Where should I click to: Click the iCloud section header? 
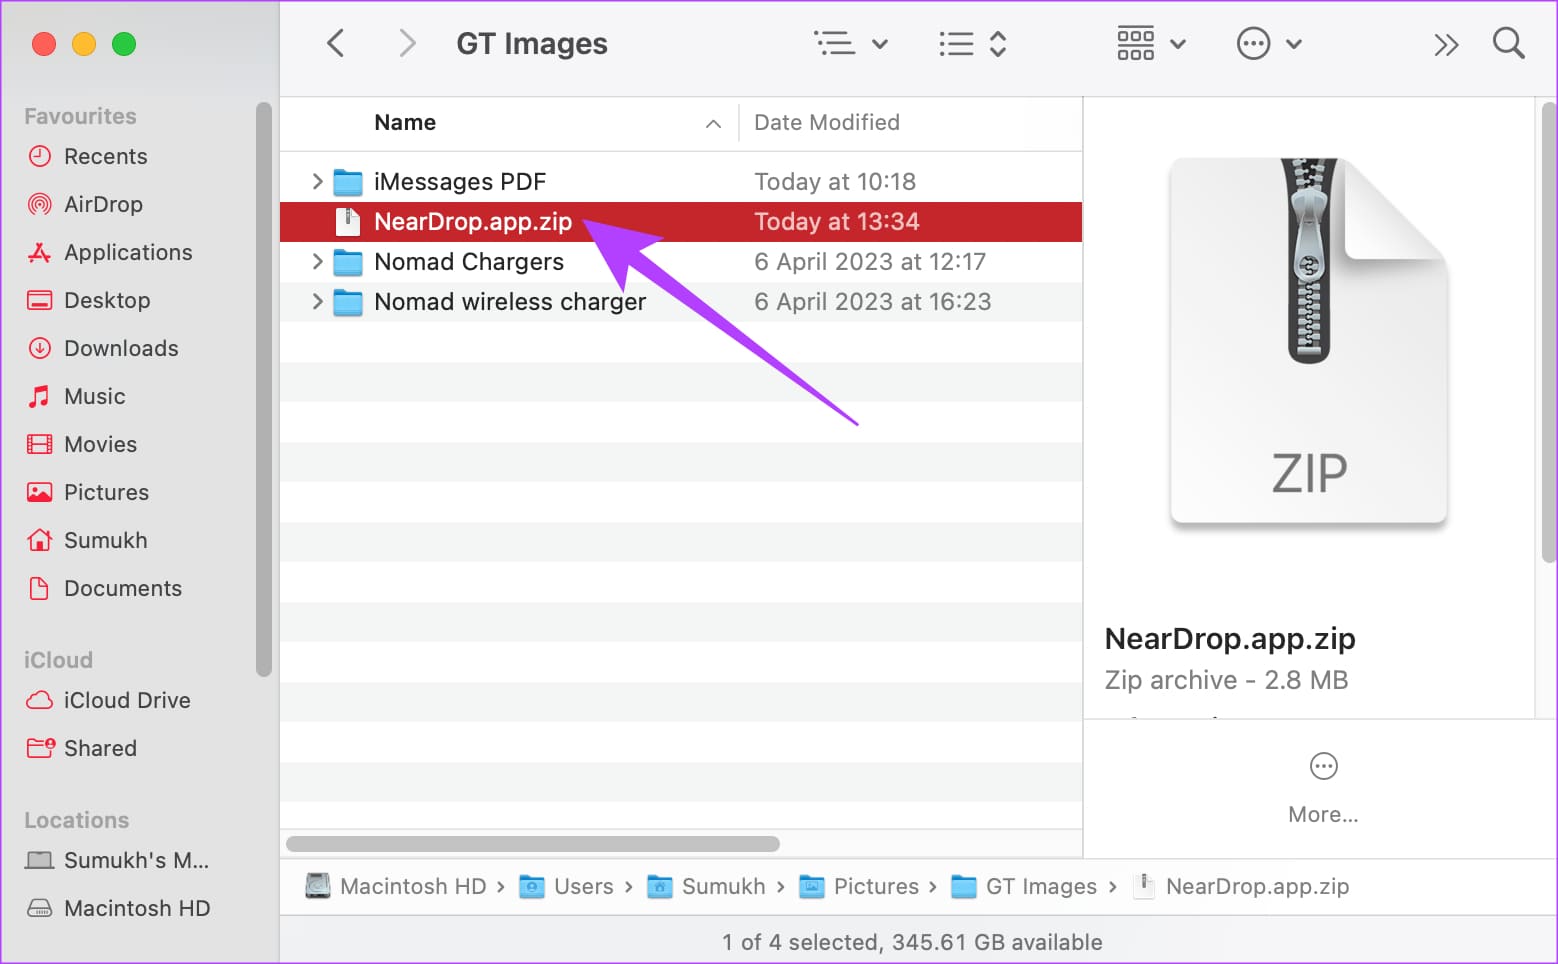pos(58,660)
